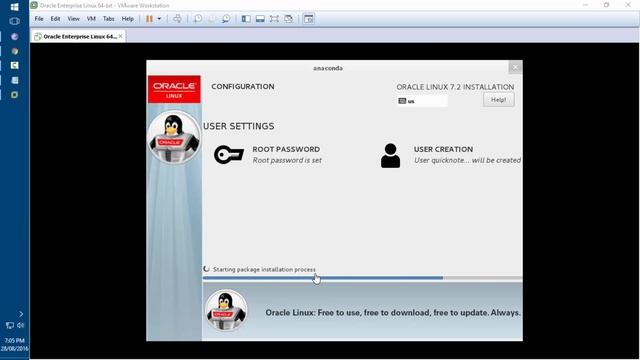Image resolution: width=640 pixels, height=360 pixels.
Task: Click 'Root password is set' status text
Action: tap(287, 160)
